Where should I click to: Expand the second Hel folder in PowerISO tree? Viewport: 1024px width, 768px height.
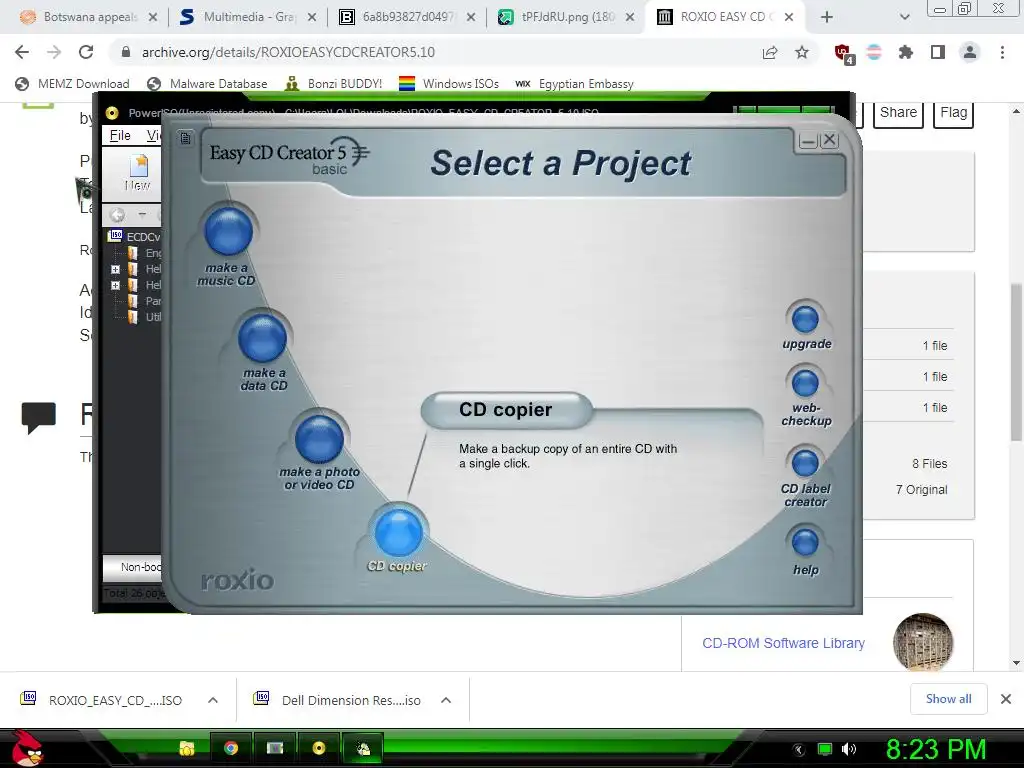tap(116, 285)
